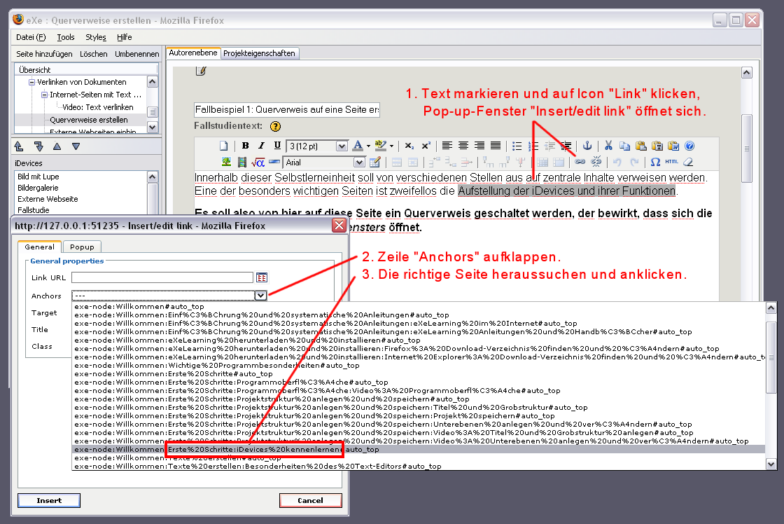
Task: Click the new document icon in editor toolbar
Action: (224, 146)
